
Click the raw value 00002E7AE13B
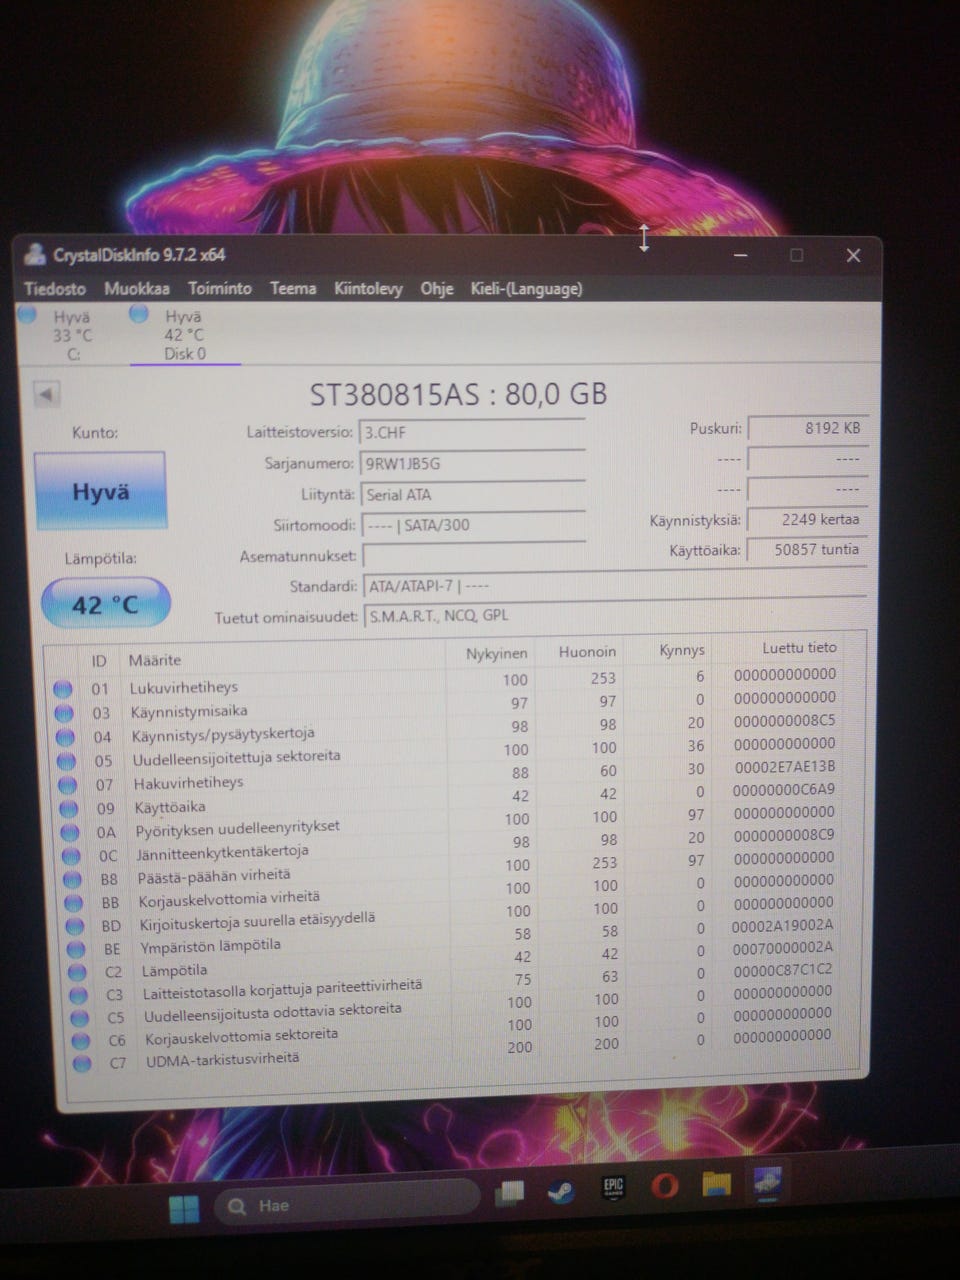click(785, 767)
